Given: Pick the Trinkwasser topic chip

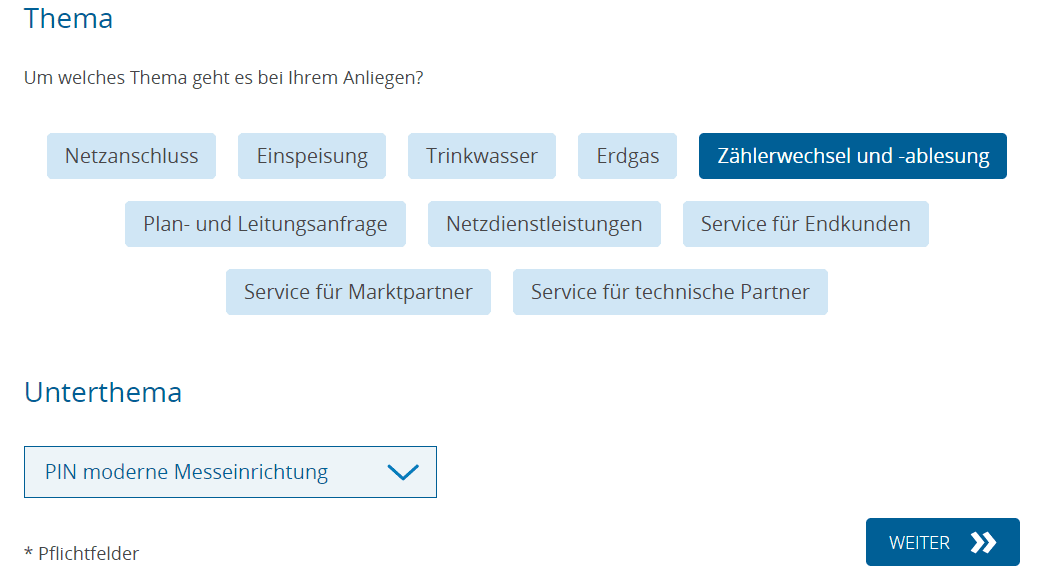Looking at the screenshot, I should coord(482,156).
